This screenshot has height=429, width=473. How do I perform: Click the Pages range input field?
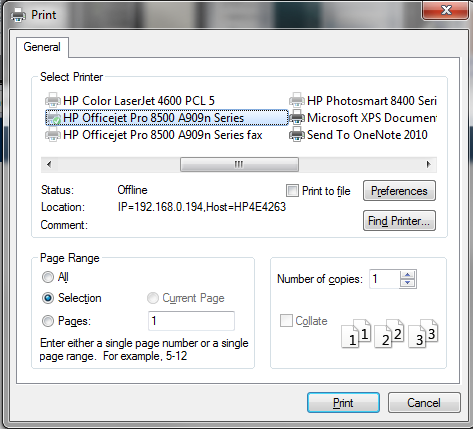(x=191, y=321)
